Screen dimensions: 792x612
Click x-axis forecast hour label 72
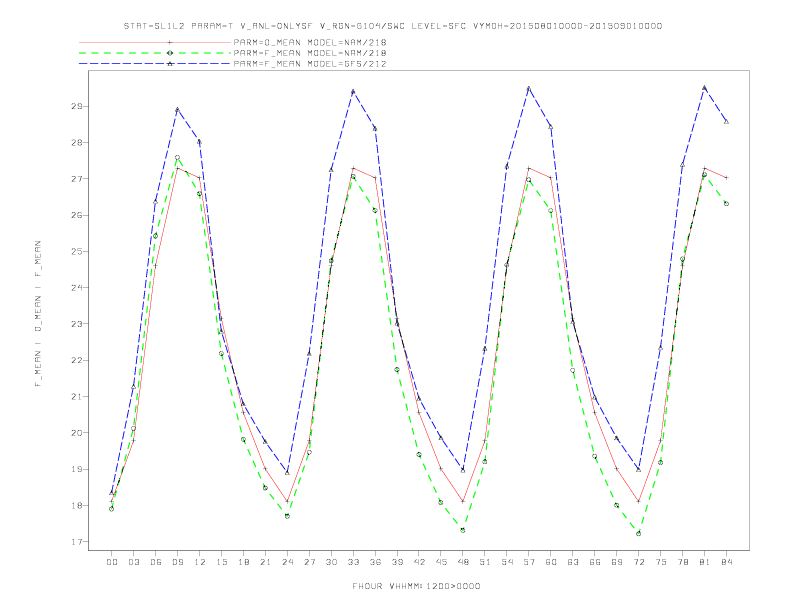point(639,562)
